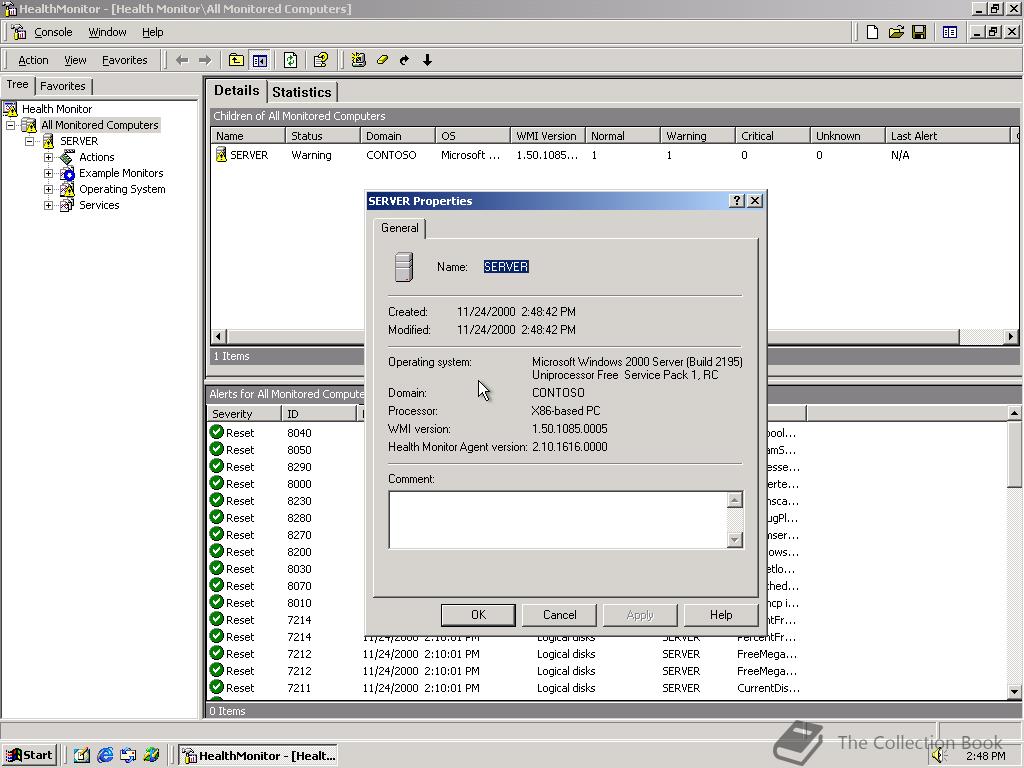Click the New console page icon
The image size is (1024, 768).
tap(872, 32)
